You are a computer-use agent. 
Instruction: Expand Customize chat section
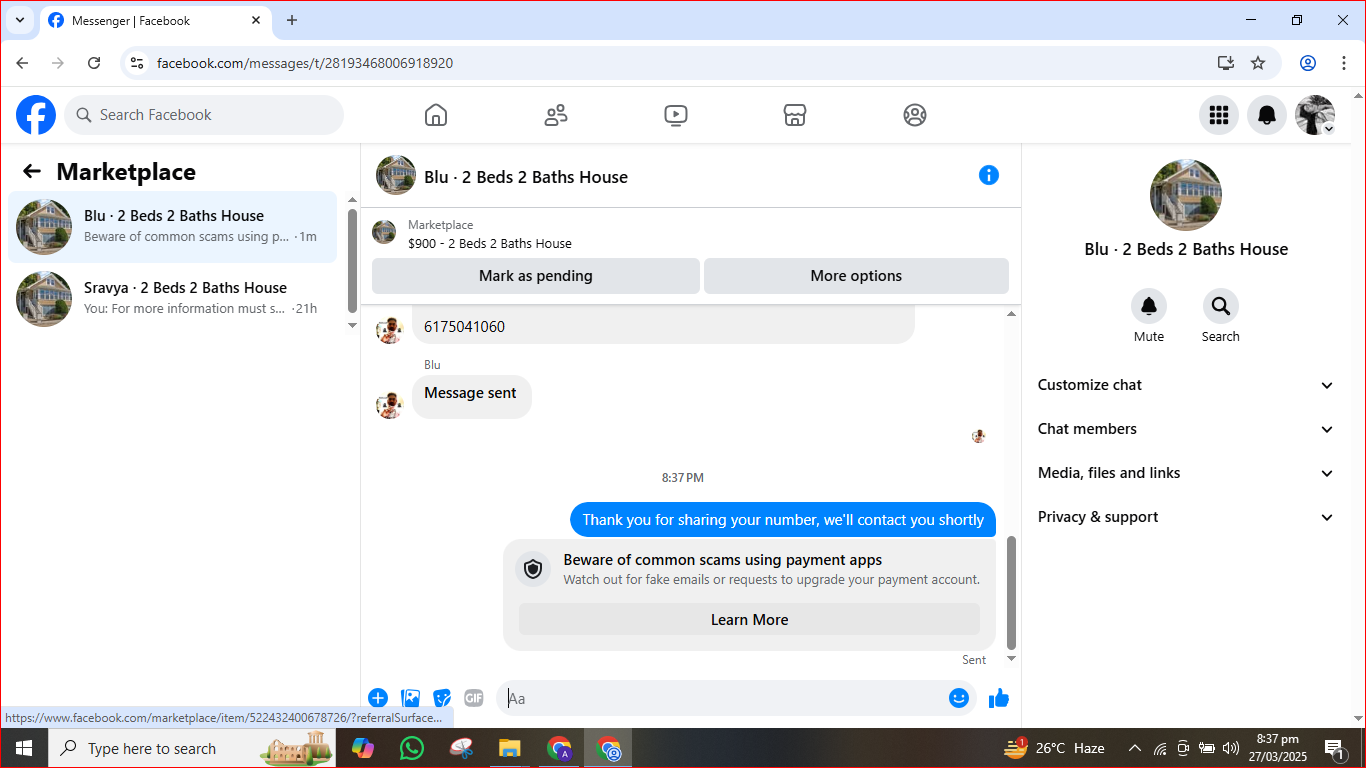[x=1186, y=385]
